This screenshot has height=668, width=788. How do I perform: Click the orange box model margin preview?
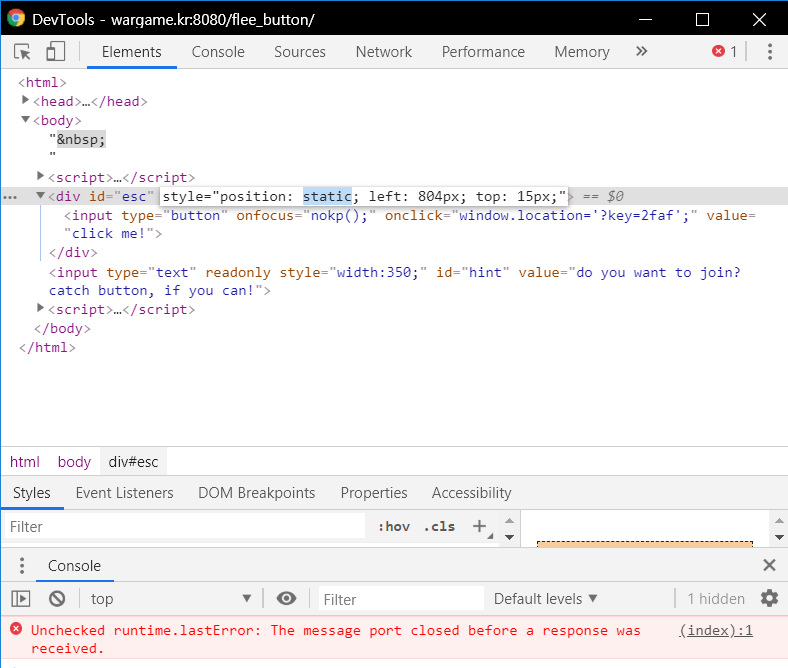(x=645, y=544)
